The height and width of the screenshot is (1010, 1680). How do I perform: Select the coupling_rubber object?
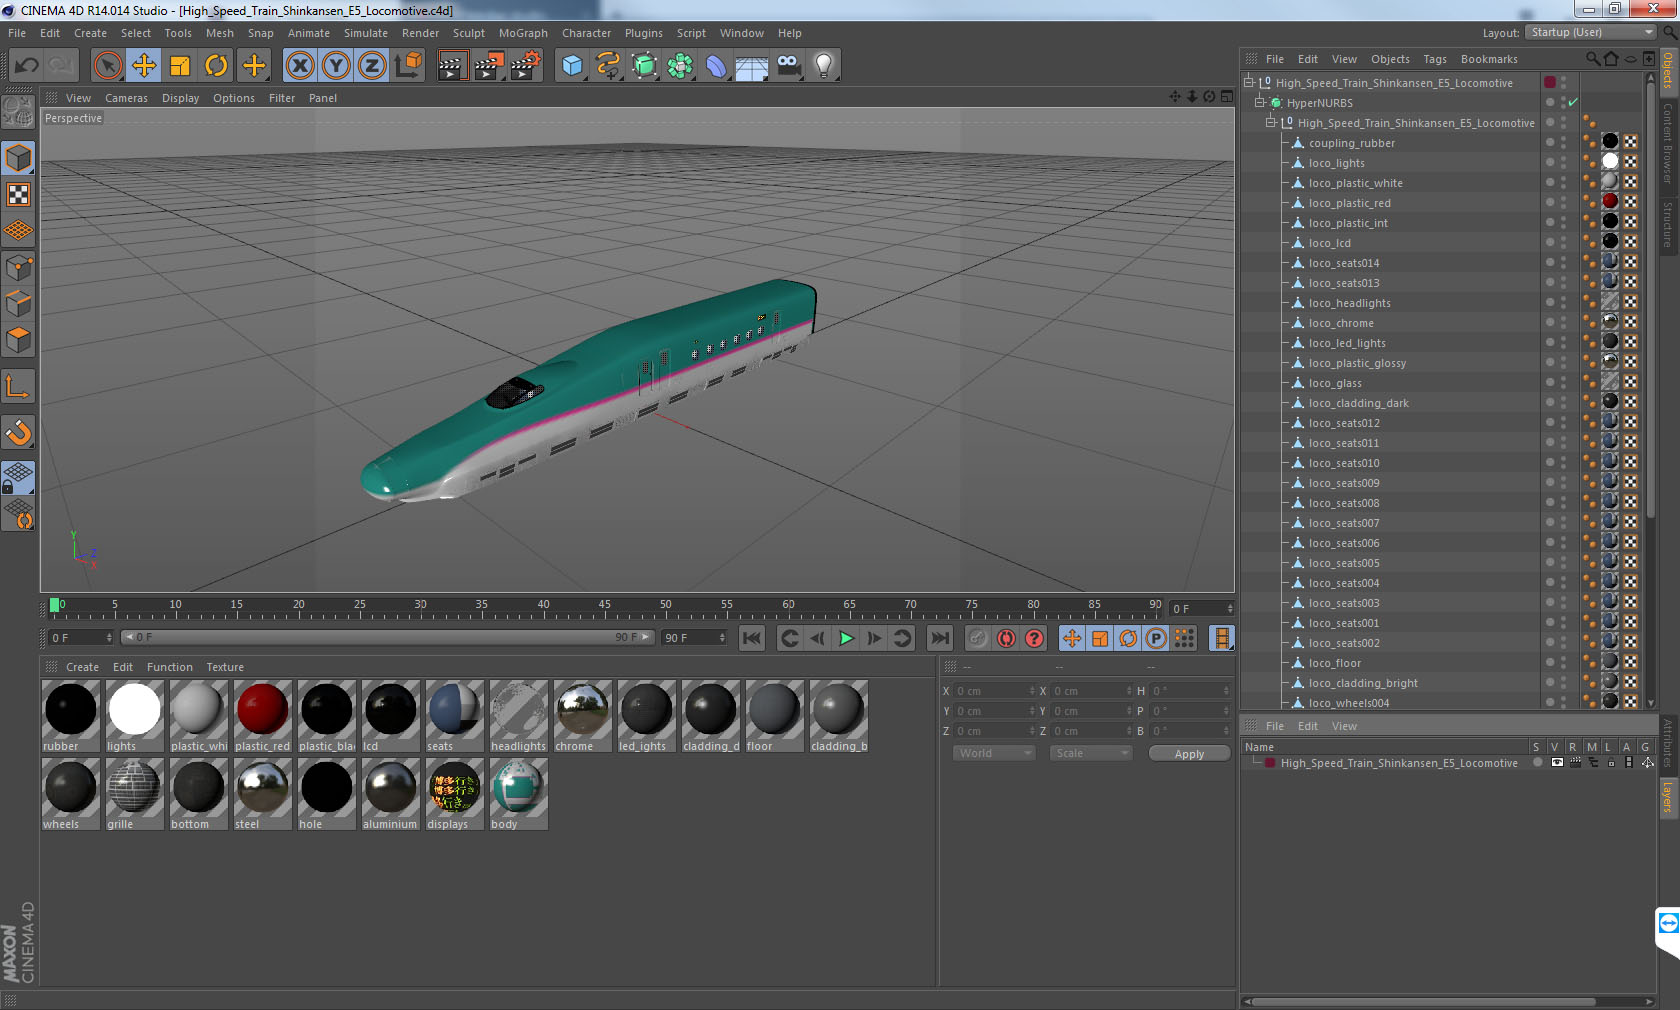[x=1352, y=143]
